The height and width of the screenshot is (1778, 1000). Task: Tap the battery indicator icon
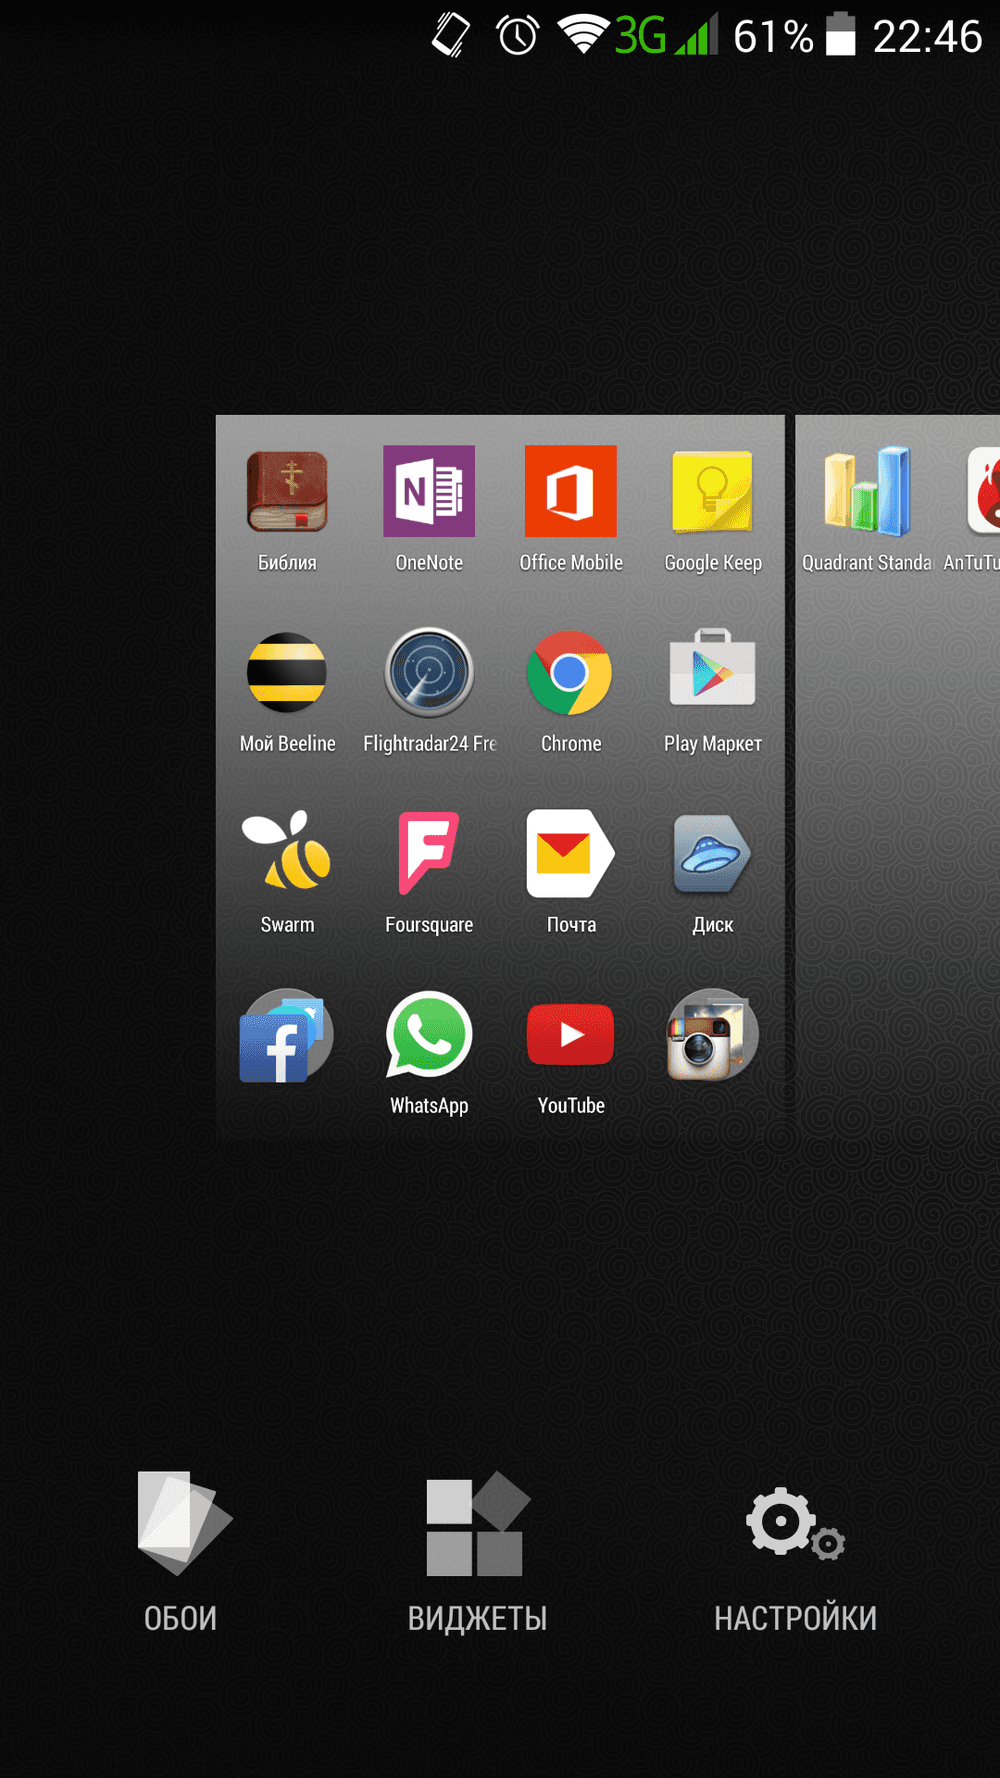point(841,35)
